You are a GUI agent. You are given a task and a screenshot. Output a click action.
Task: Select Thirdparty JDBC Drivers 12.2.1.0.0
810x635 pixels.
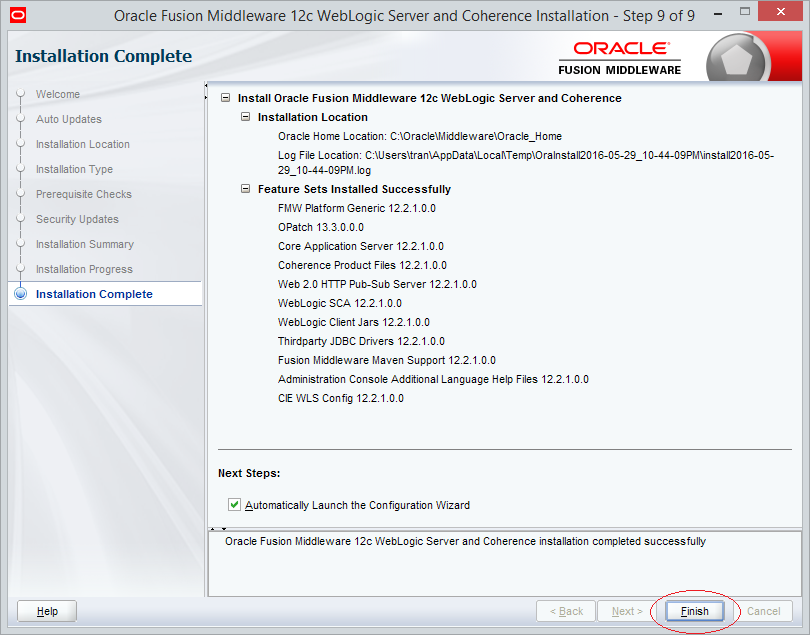tap(361, 341)
